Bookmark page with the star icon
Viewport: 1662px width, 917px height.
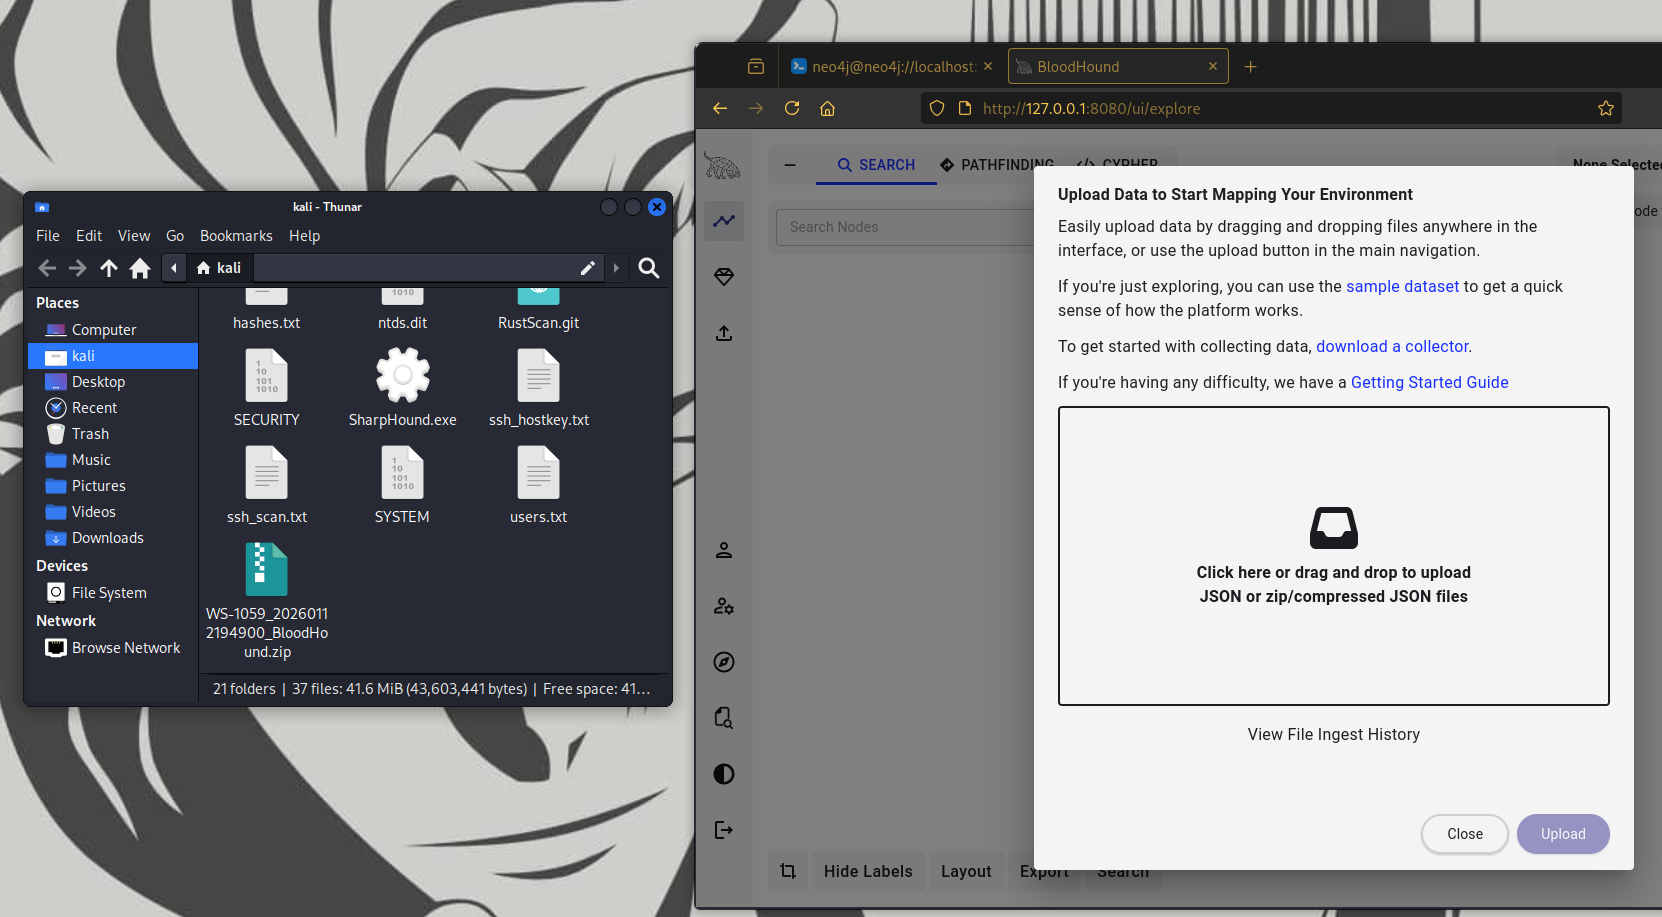pos(1606,108)
